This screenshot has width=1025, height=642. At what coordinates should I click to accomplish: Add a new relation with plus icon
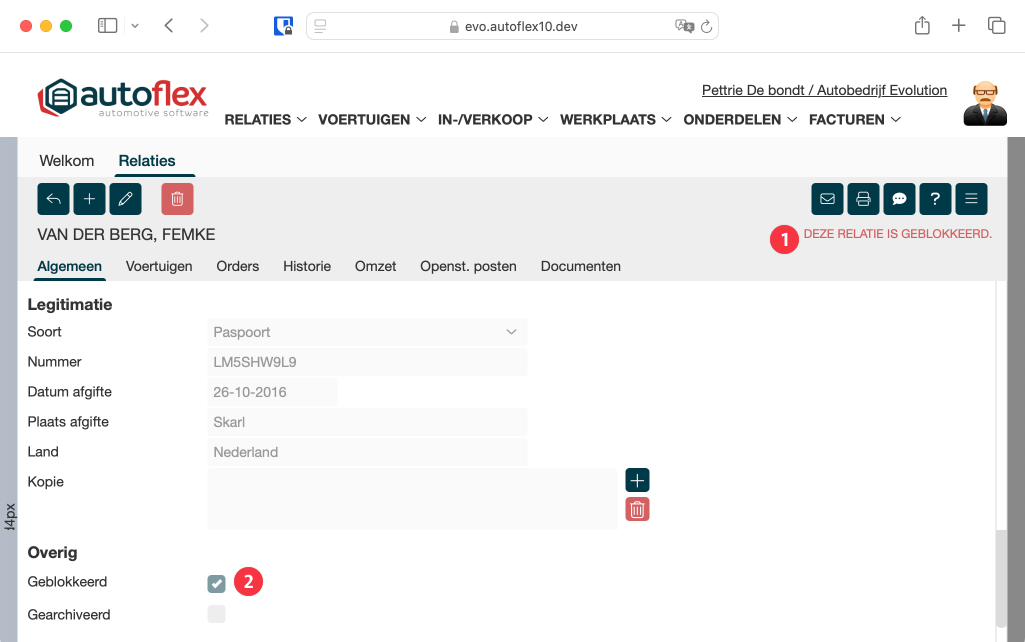(89, 199)
